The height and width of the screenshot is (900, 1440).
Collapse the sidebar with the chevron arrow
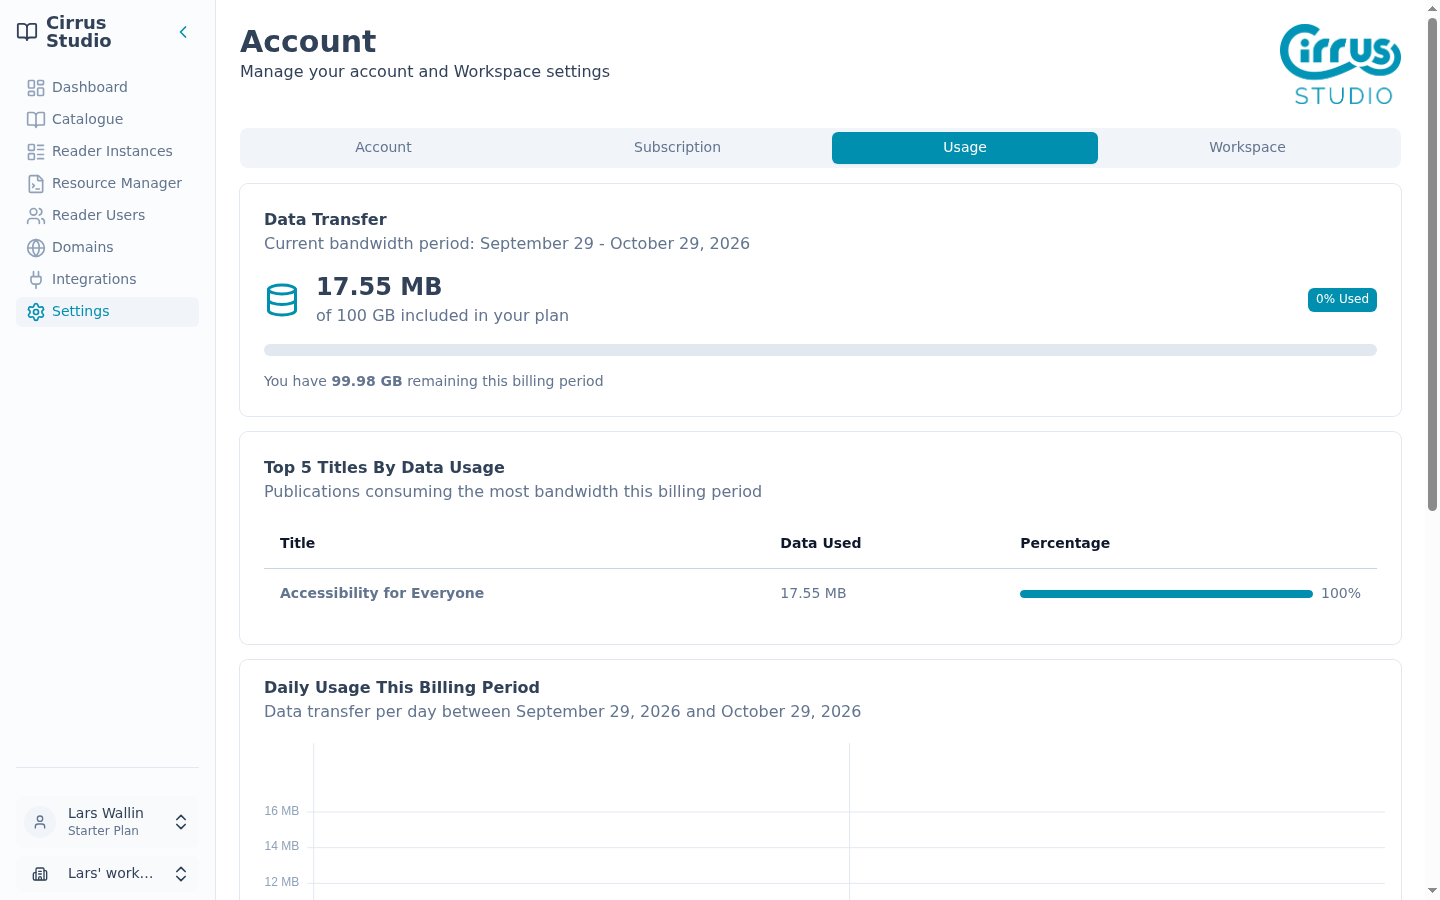tap(183, 32)
